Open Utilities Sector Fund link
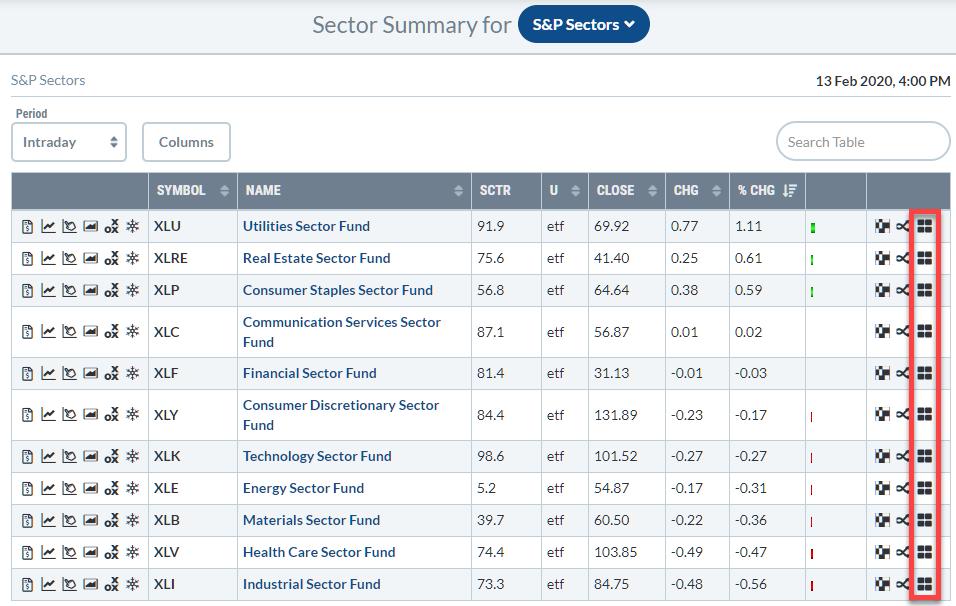The image size is (956, 606). pyautogui.click(x=306, y=227)
